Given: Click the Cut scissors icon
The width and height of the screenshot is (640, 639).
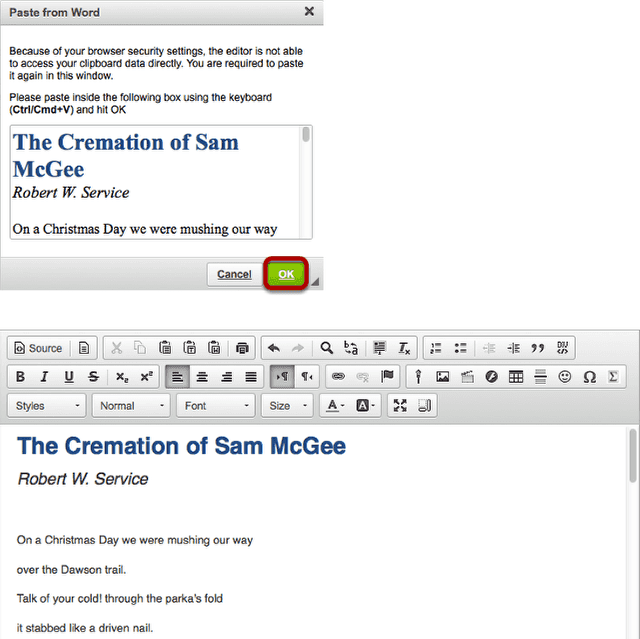Looking at the screenshot, I should (x=117, y=348).
